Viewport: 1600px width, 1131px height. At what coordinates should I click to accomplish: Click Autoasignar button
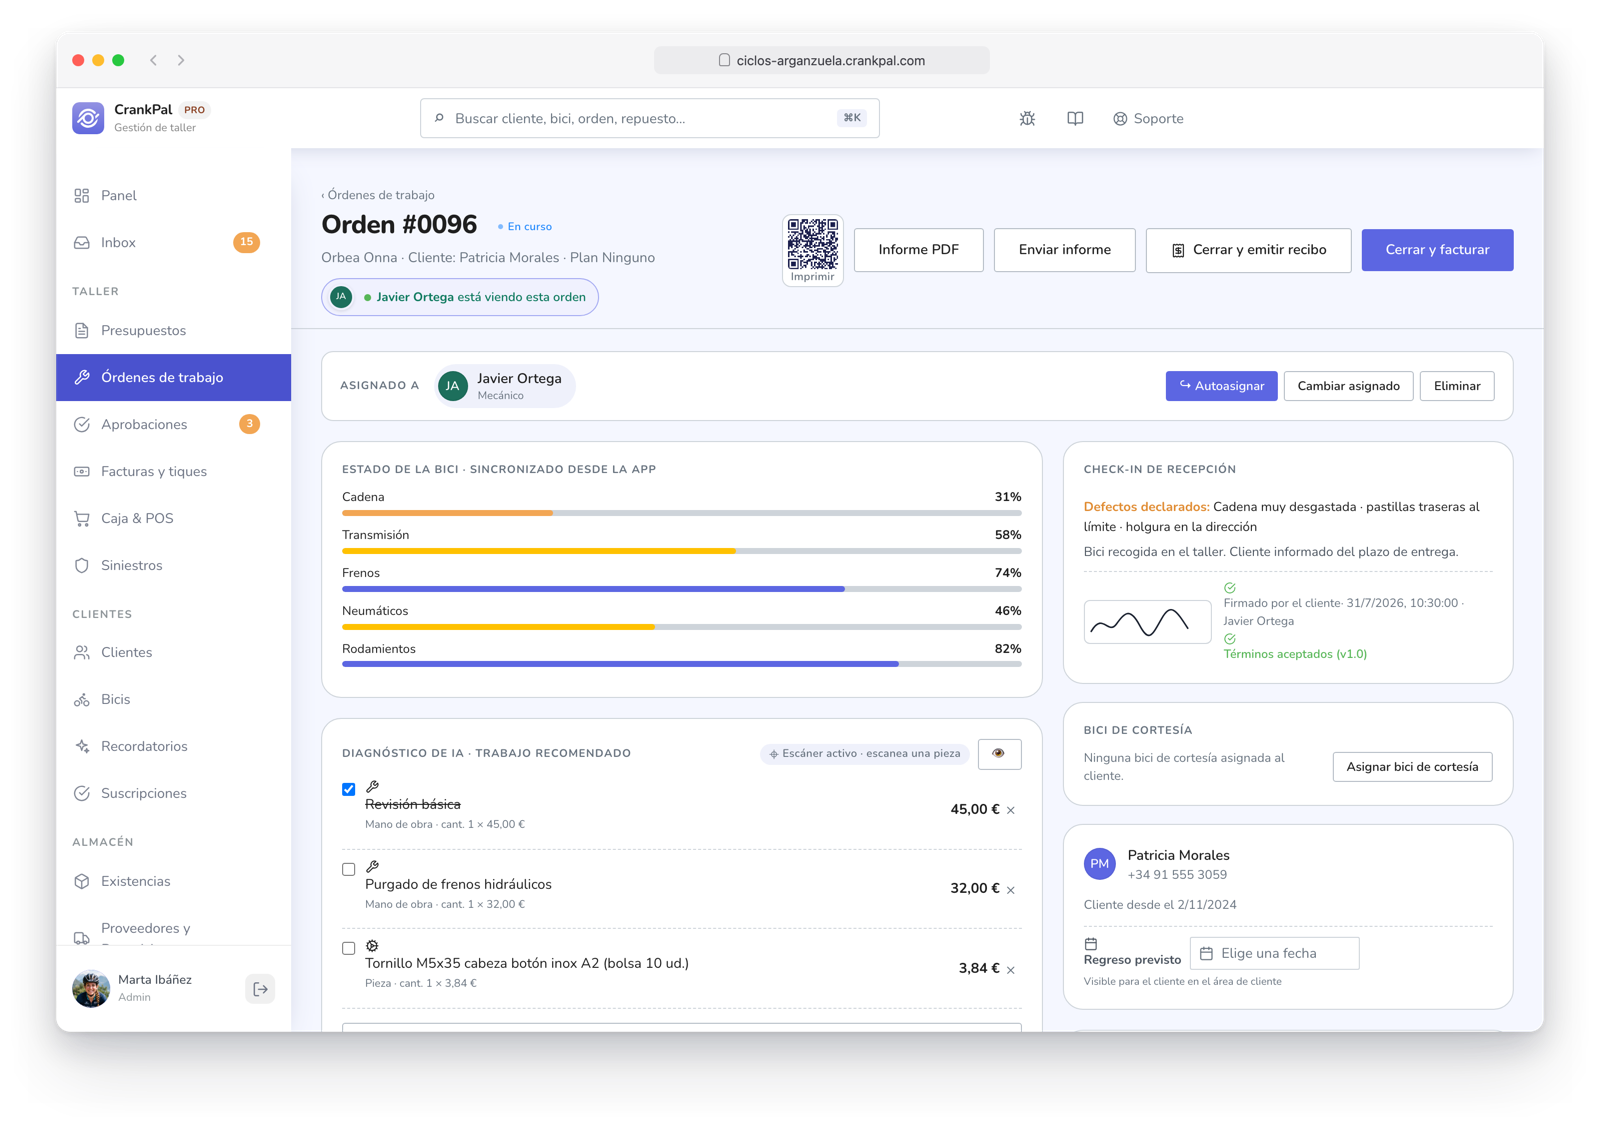[1221, 386]
